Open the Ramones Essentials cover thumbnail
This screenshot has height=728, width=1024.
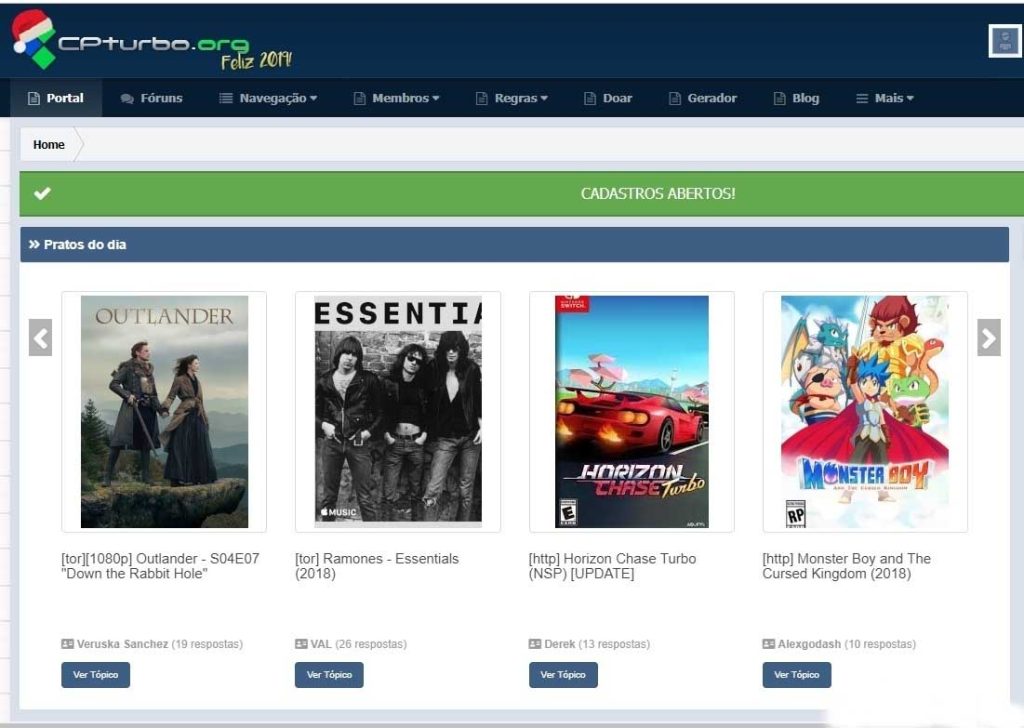[398, 411]
